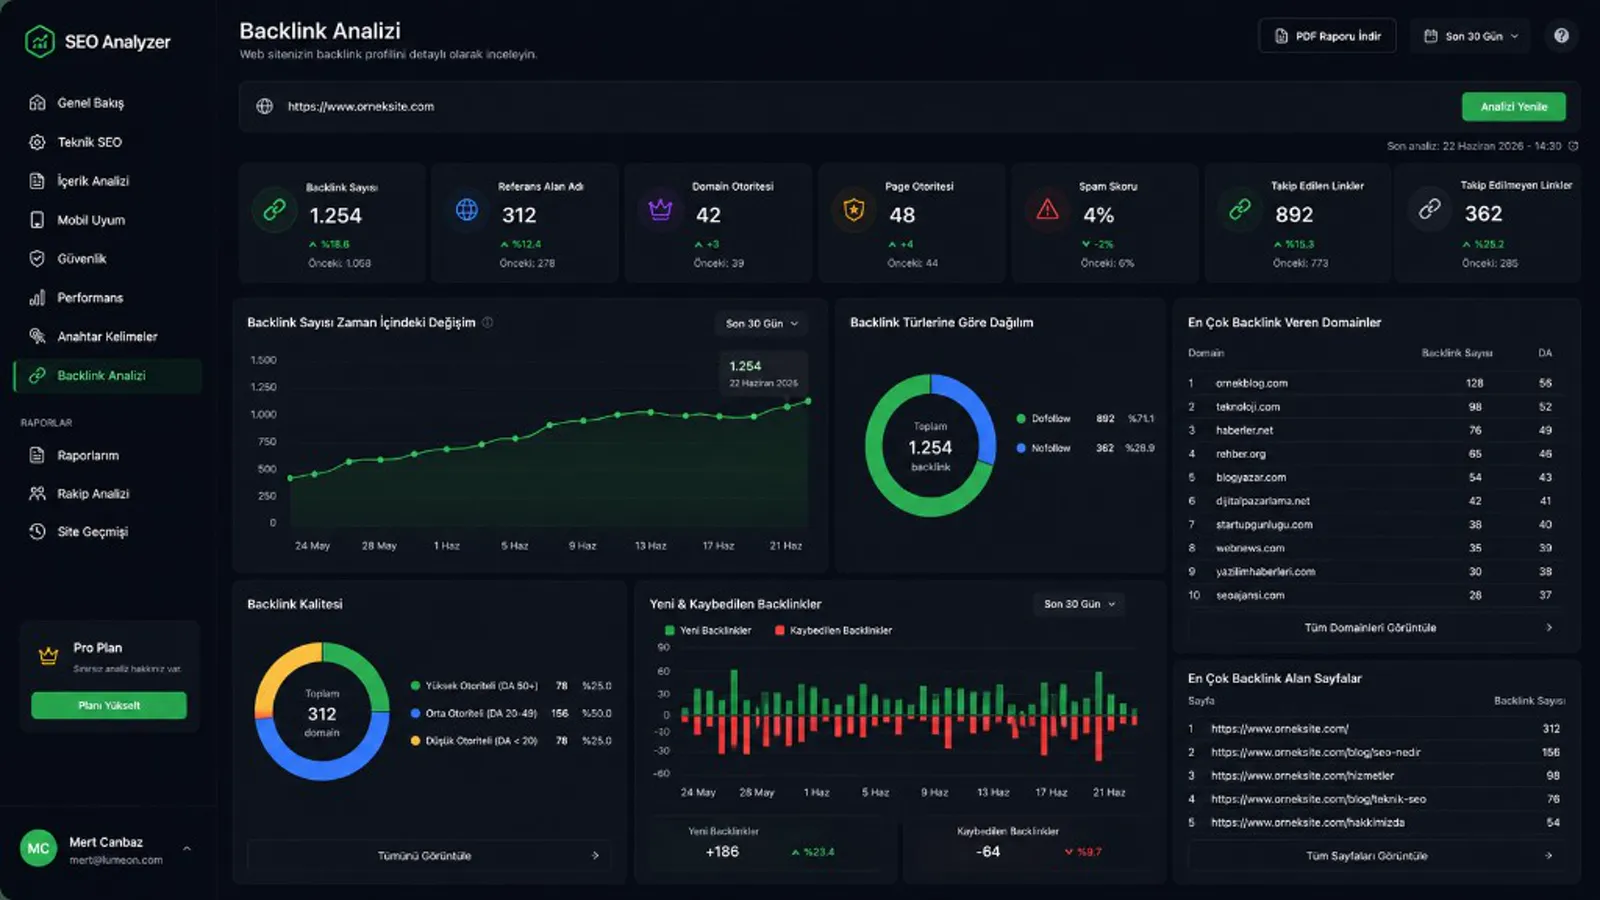The image size is (1600, 900).
Task: Click the blue Nofollow segment of donut chart
Action: 977,412
